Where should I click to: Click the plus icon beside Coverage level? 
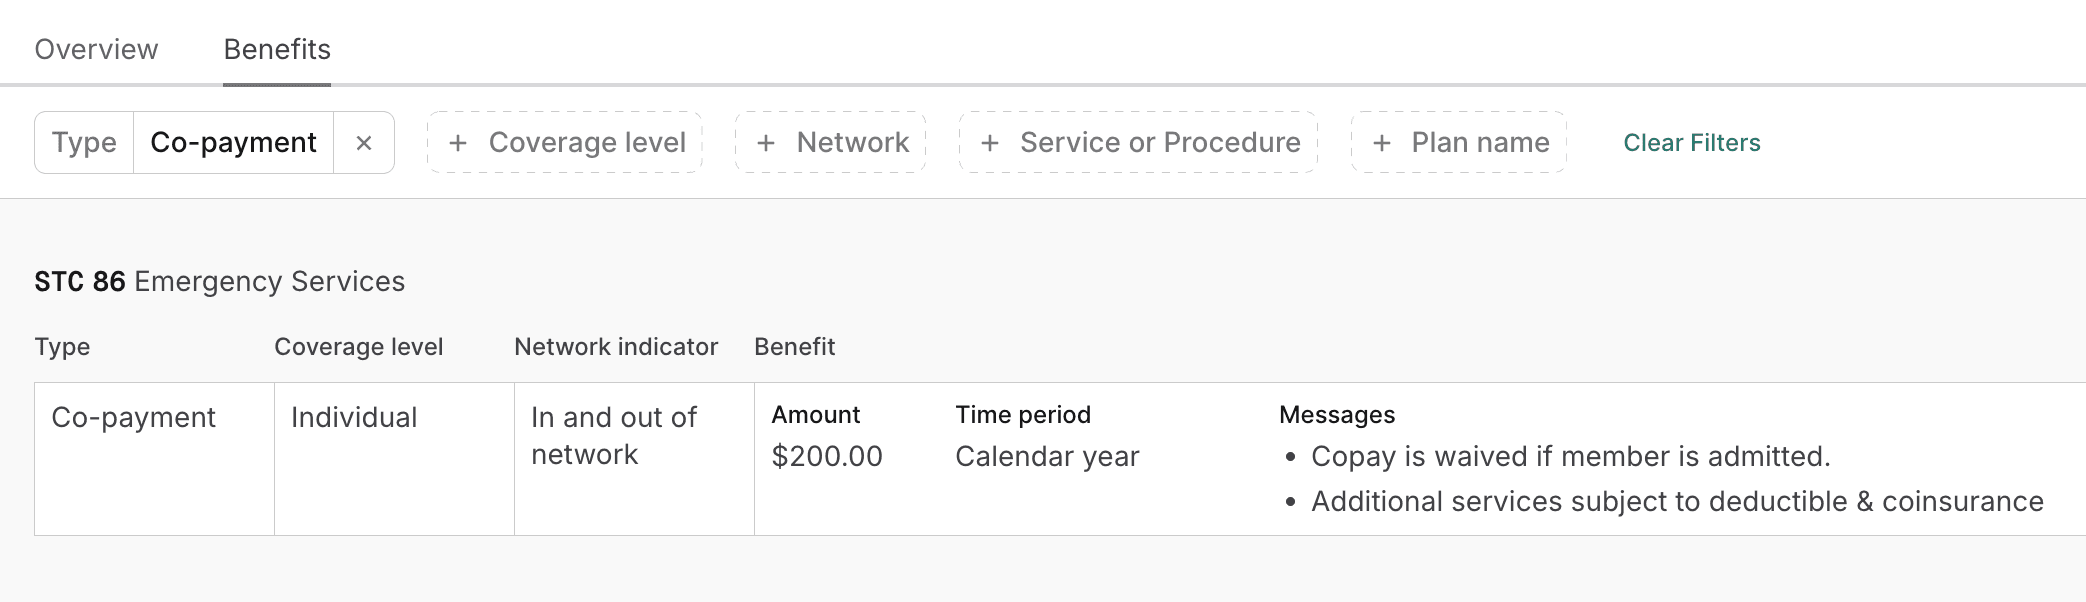(458, 143)
